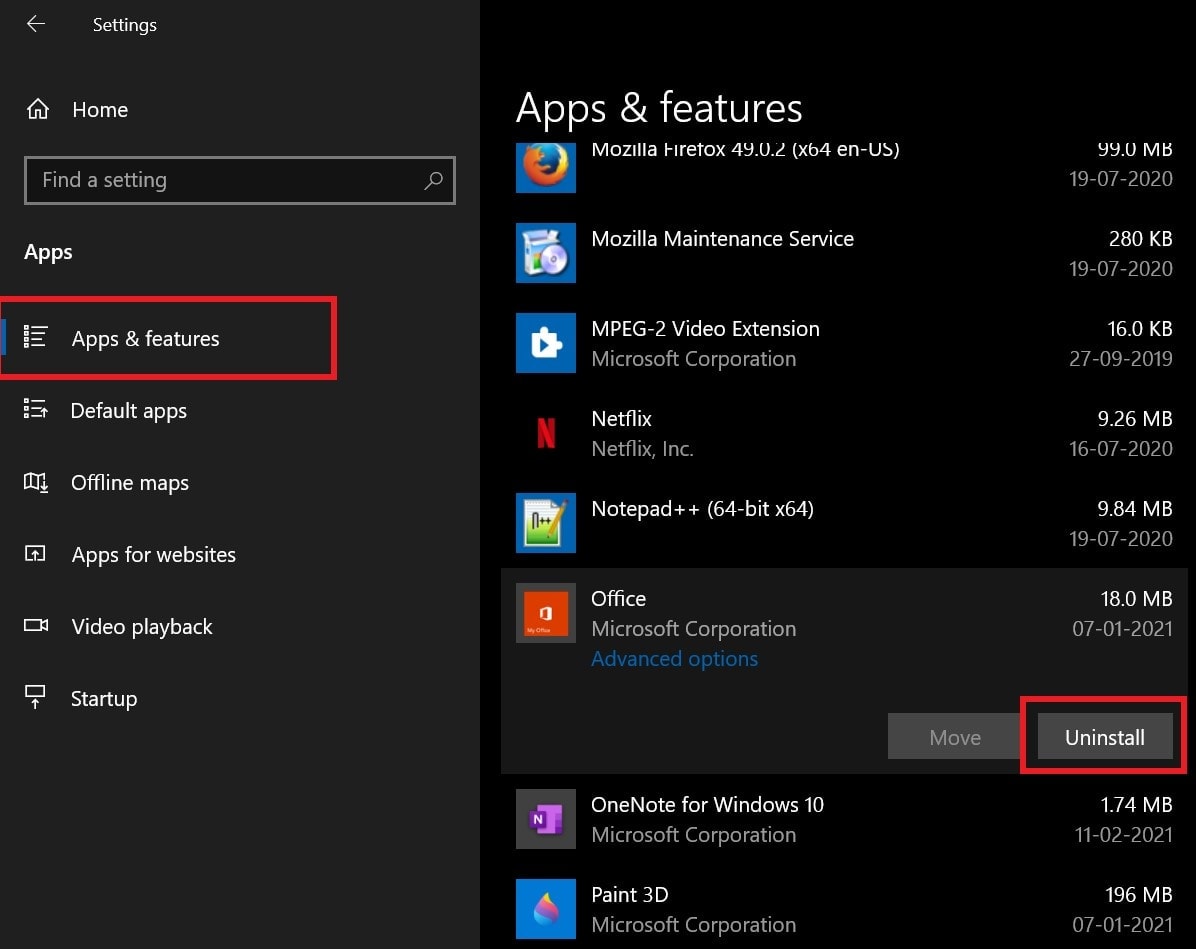
Task: Click the search magnifier icon
Action: pos(433,180)
